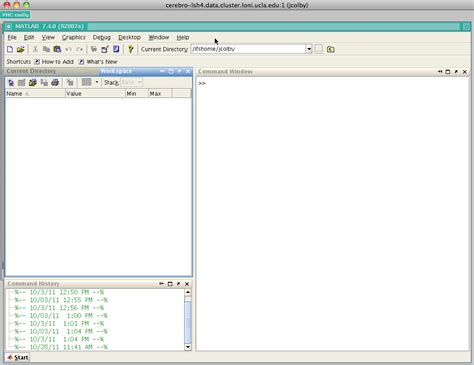This screenshot has height=365, width=474.
Task: Open the Profiler icon in the toolbar
Action: (x=116, y=49)
